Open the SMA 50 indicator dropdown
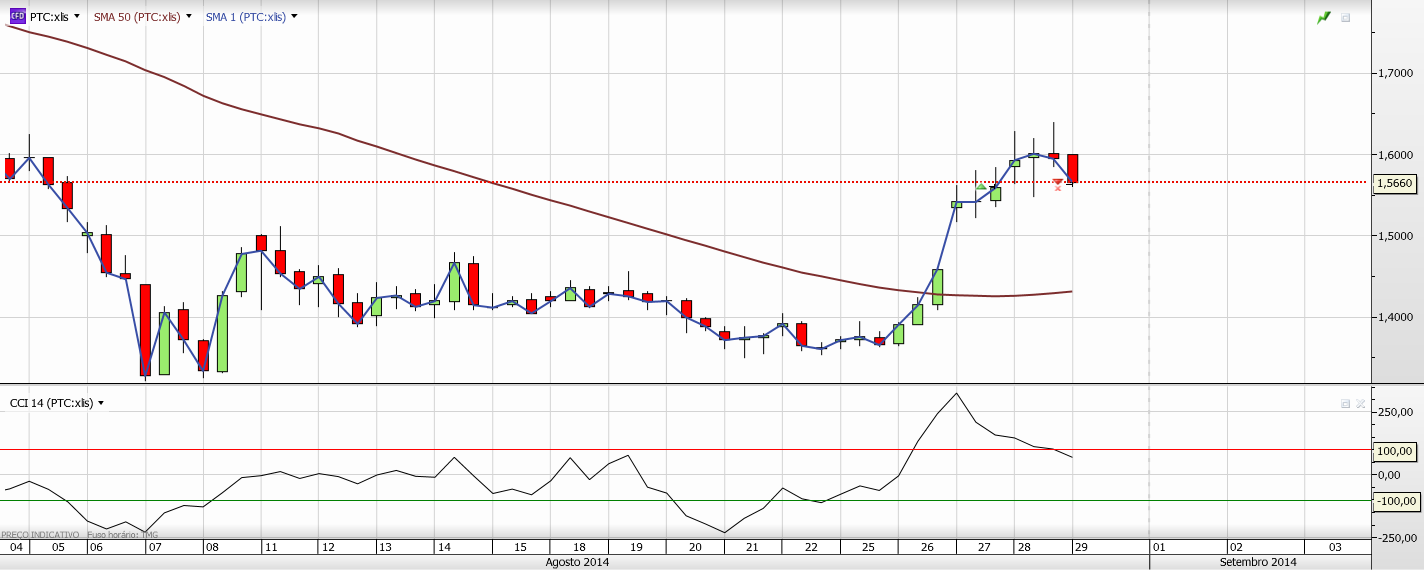The image size is (1424, 570). click(x=188, y=16)
